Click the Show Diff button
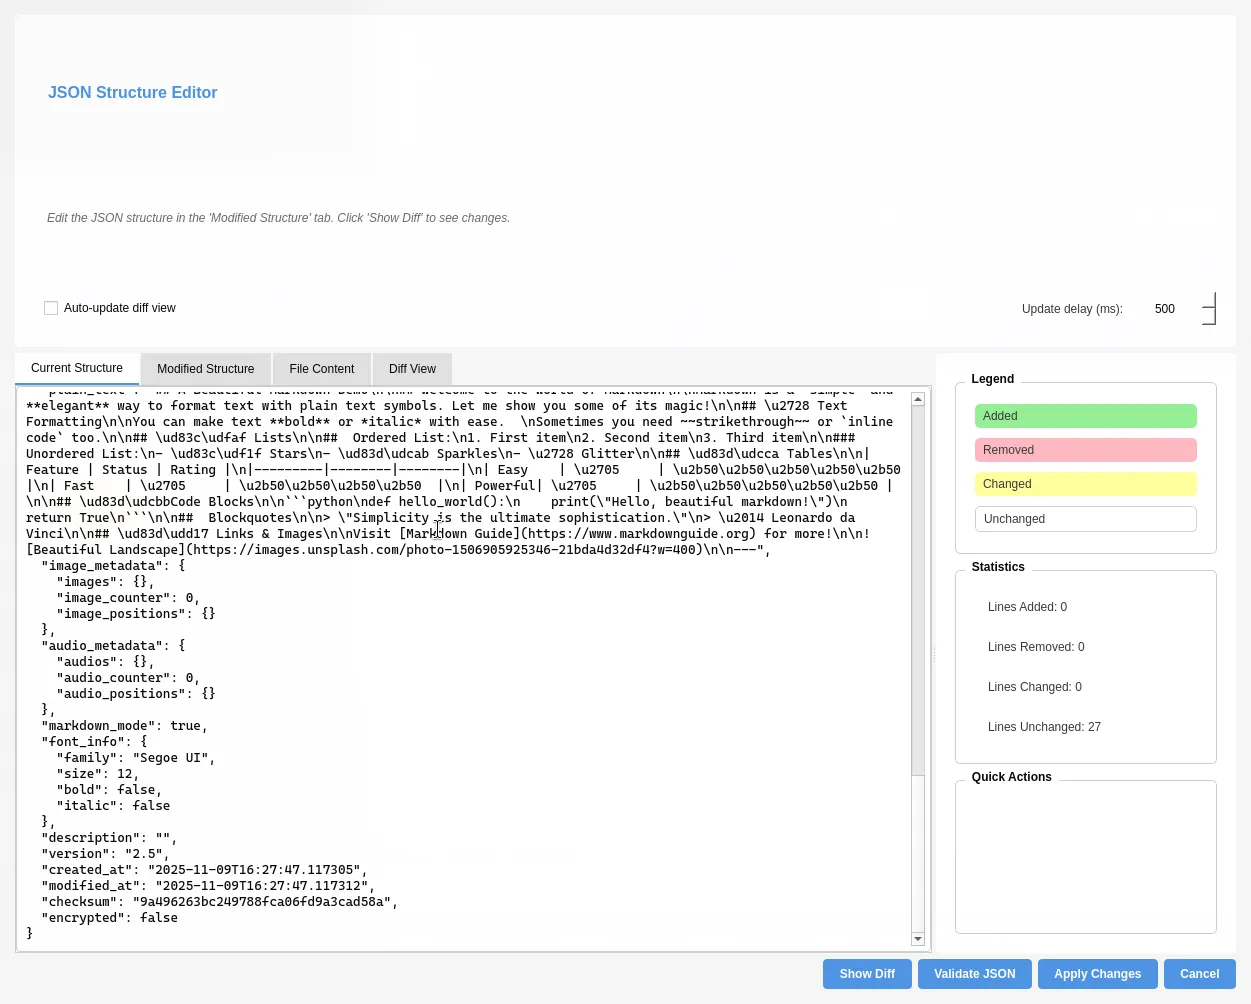The height and width of the screenshot is (1004, 1251). tap(866, 973)
